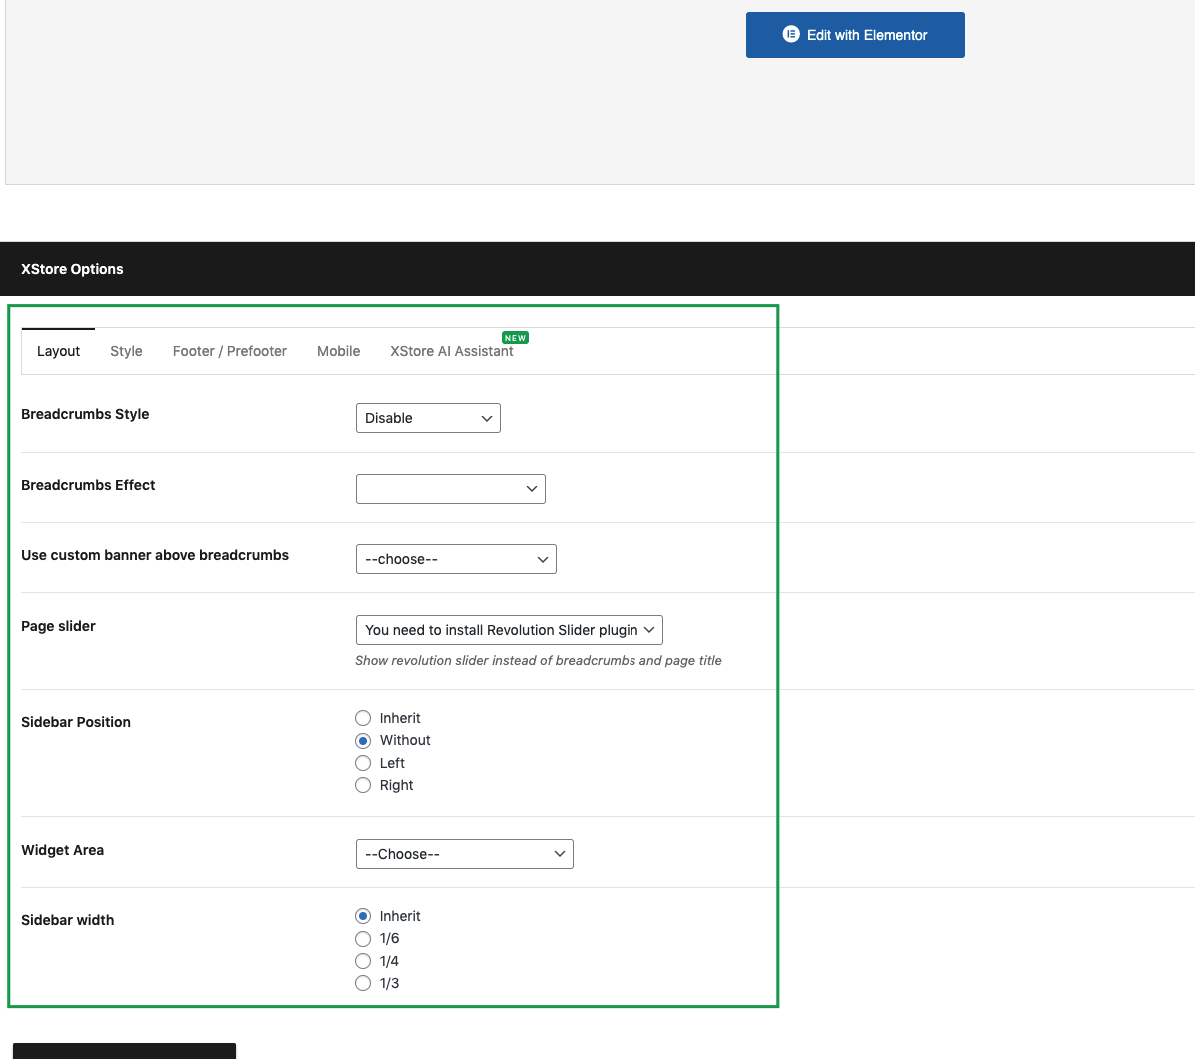Click the NEW badge on XStore AI Assistant
This screenshot has height=1059, width=1195.
pos(515,338)
